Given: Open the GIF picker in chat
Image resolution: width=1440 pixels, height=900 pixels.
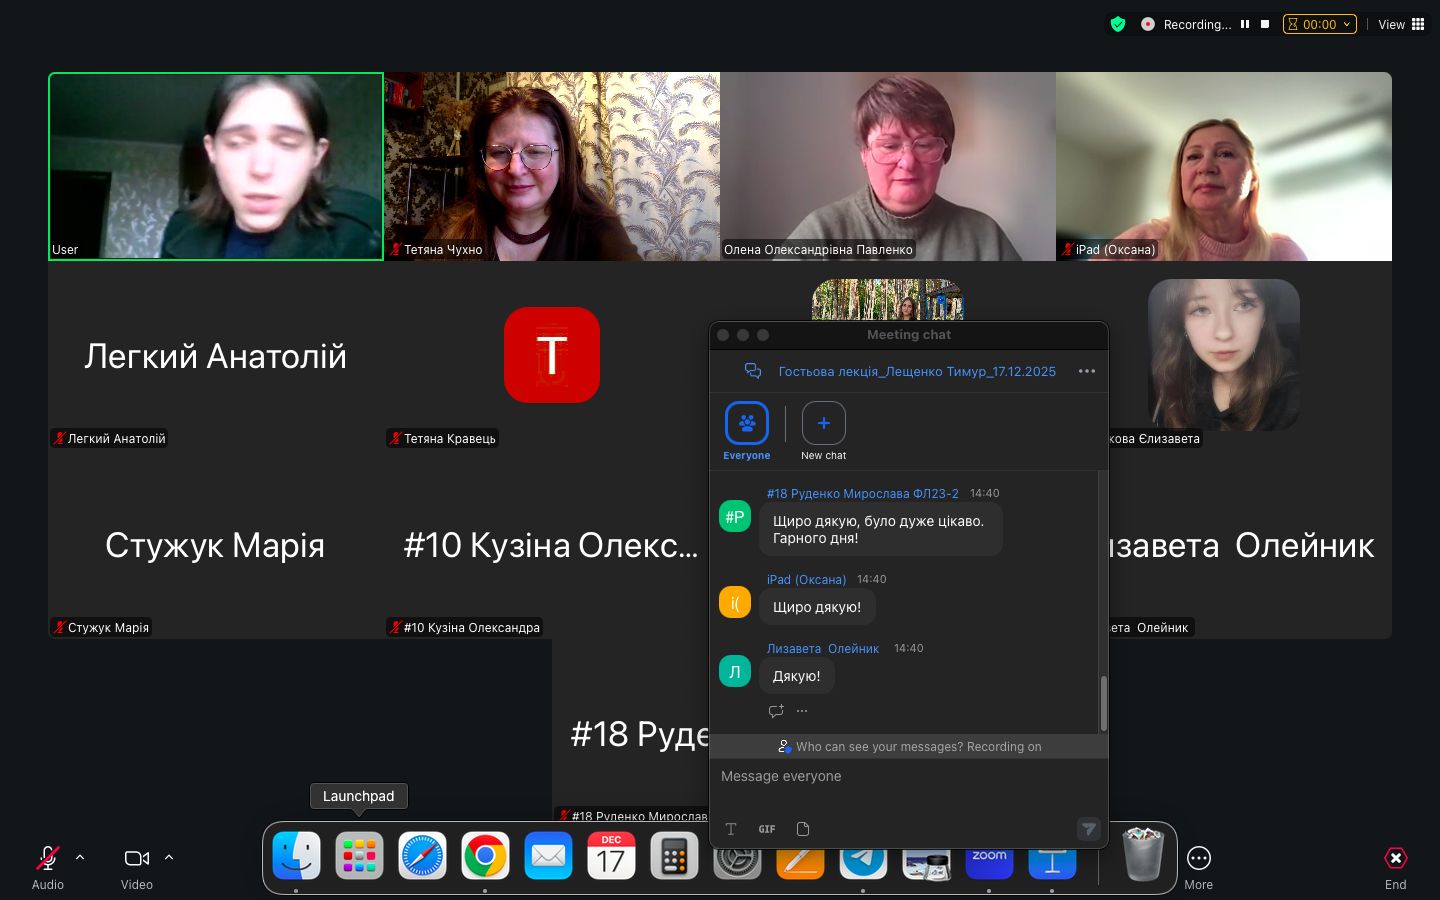Looking at the screenshot, I should [767, 829].
